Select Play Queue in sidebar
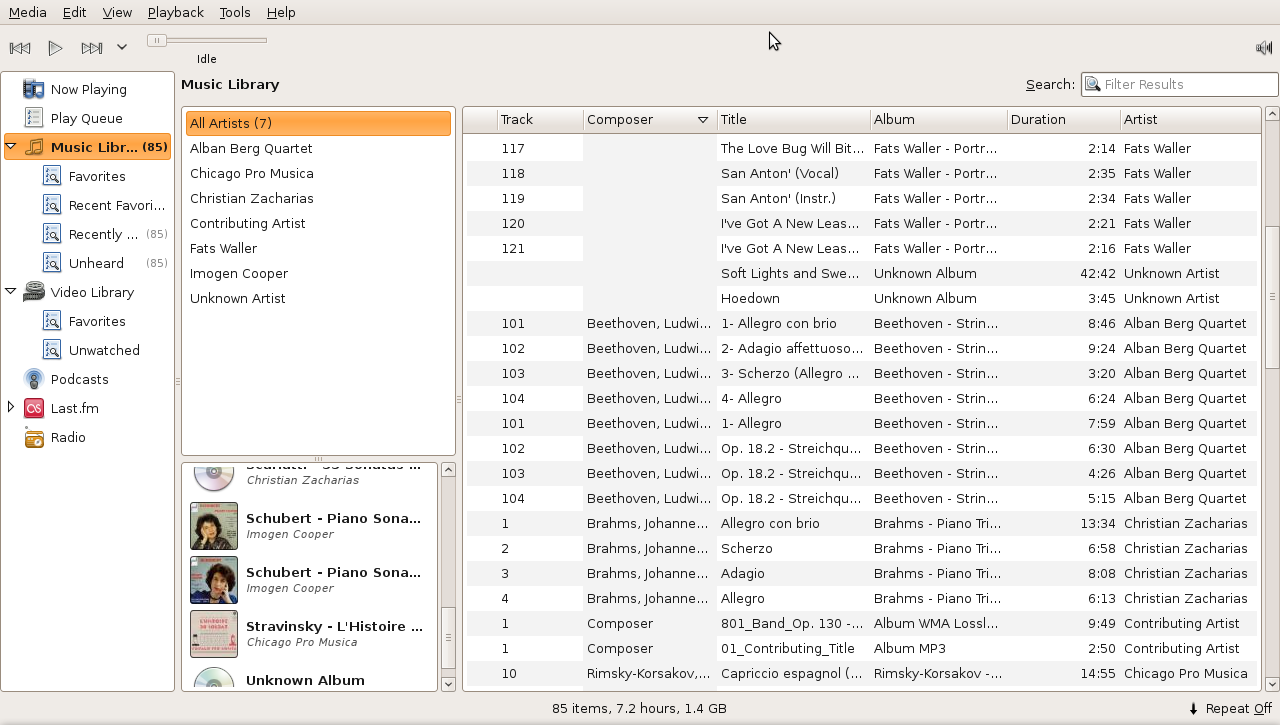Viewport: 1280px width, 725px height. [86, 118]
